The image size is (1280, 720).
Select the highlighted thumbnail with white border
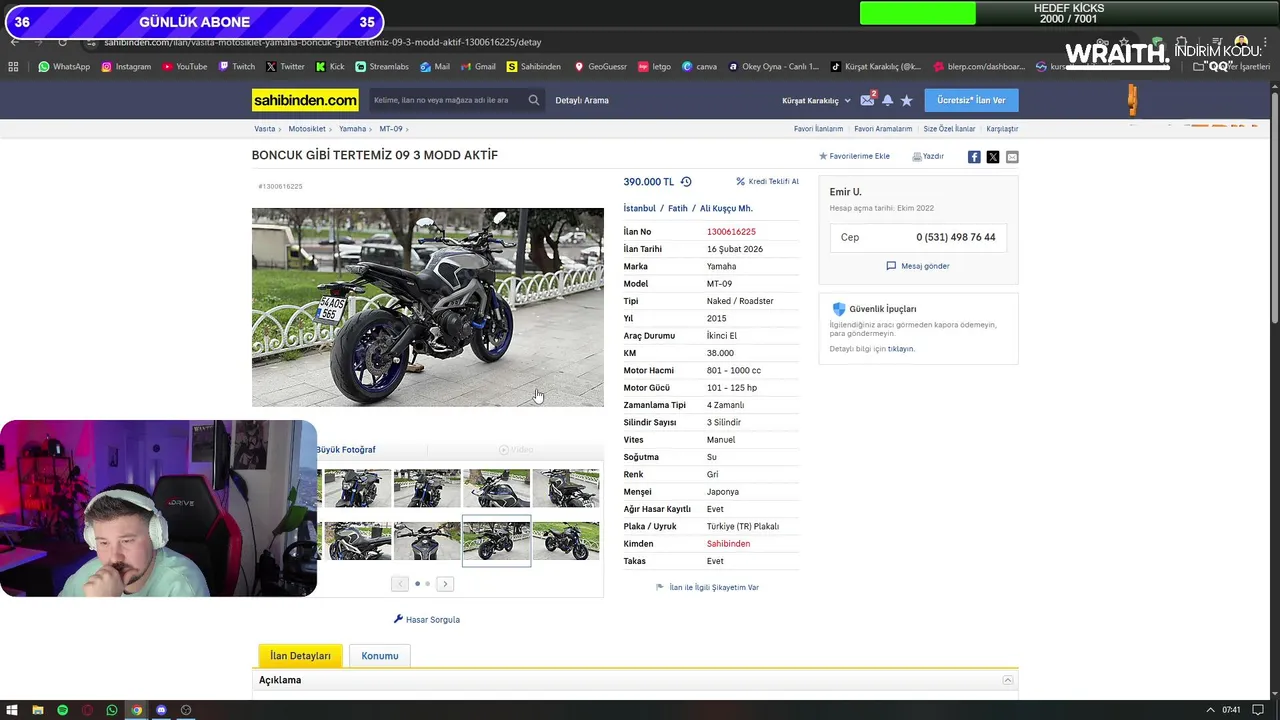point(497,541)
